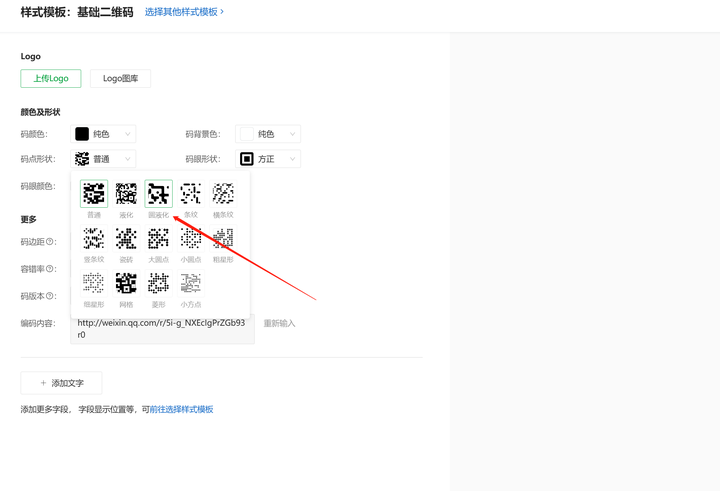The height and width of the screenshot is (491, 720).
Task: Select the 小圆点 dot shape option
Action: click(x=191, y=238)
